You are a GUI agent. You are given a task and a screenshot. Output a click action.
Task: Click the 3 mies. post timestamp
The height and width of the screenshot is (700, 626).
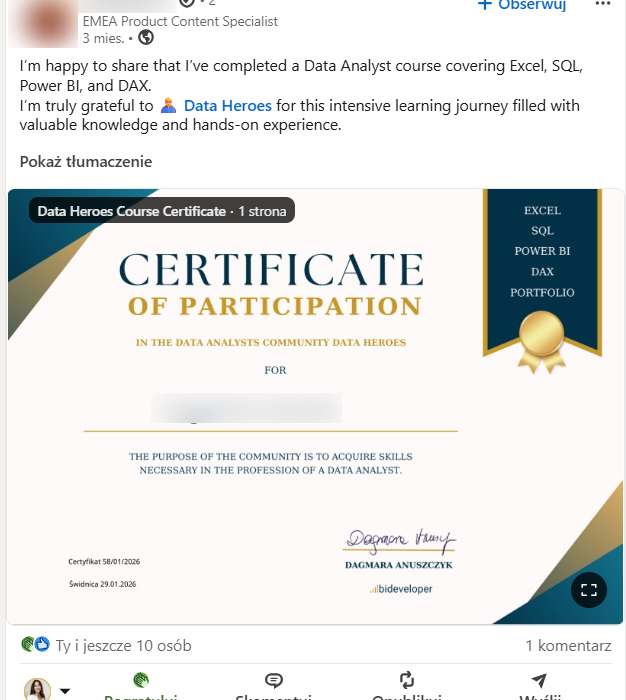click(103, 38)
